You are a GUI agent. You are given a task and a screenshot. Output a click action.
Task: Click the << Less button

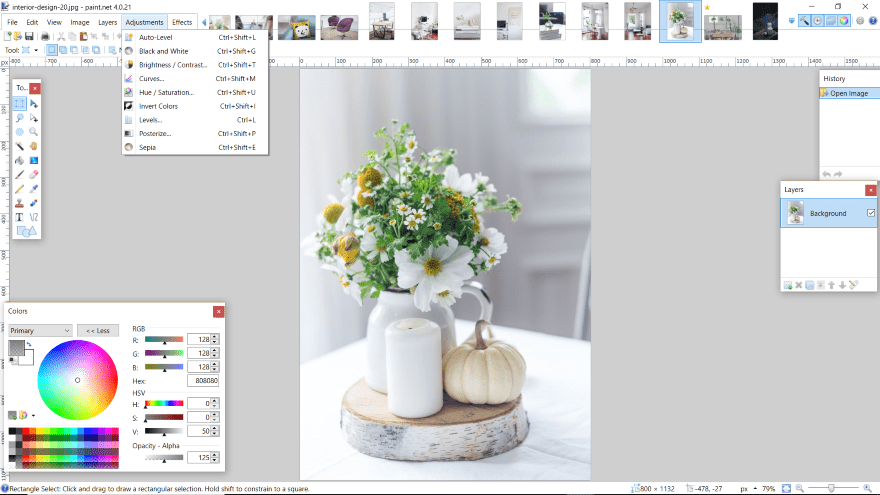point(97,330)
